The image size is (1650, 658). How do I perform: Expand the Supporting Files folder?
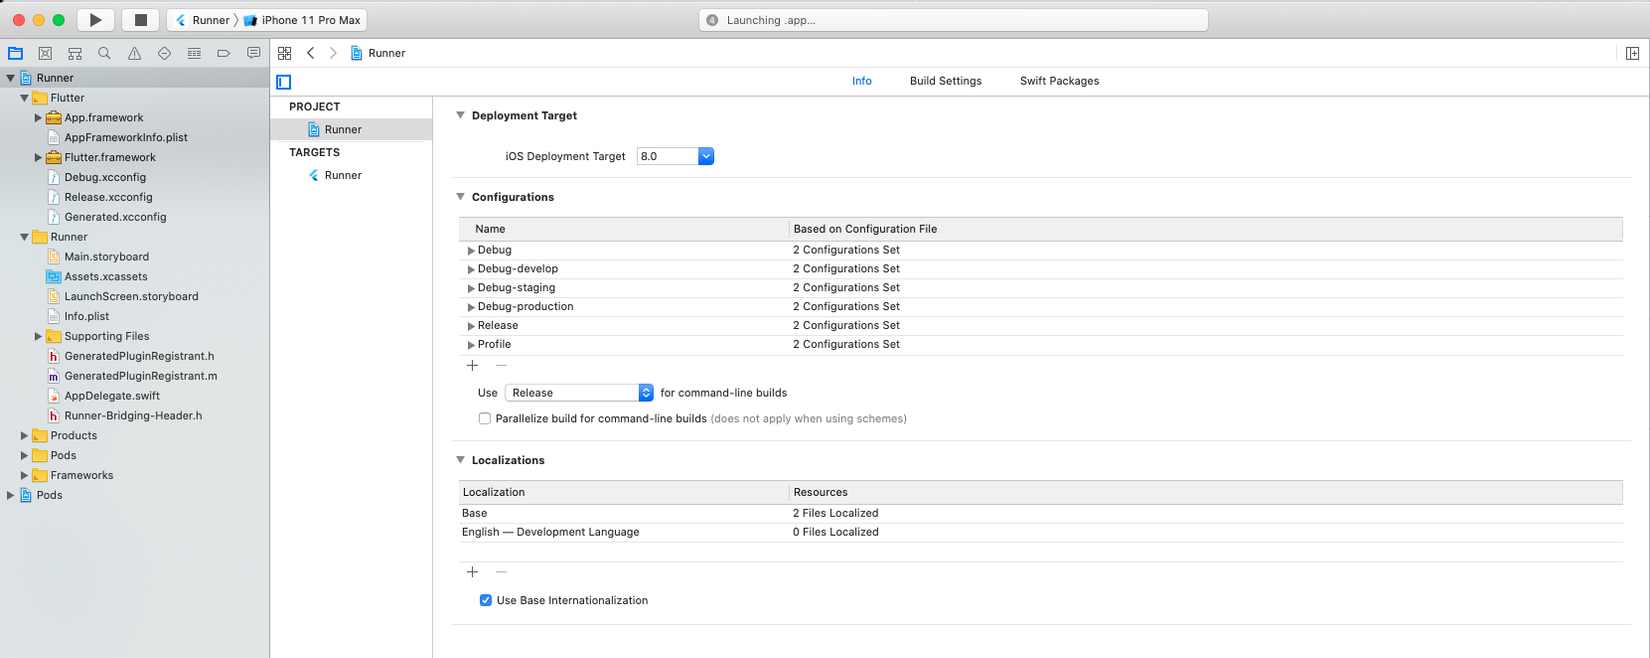(38, 337)
